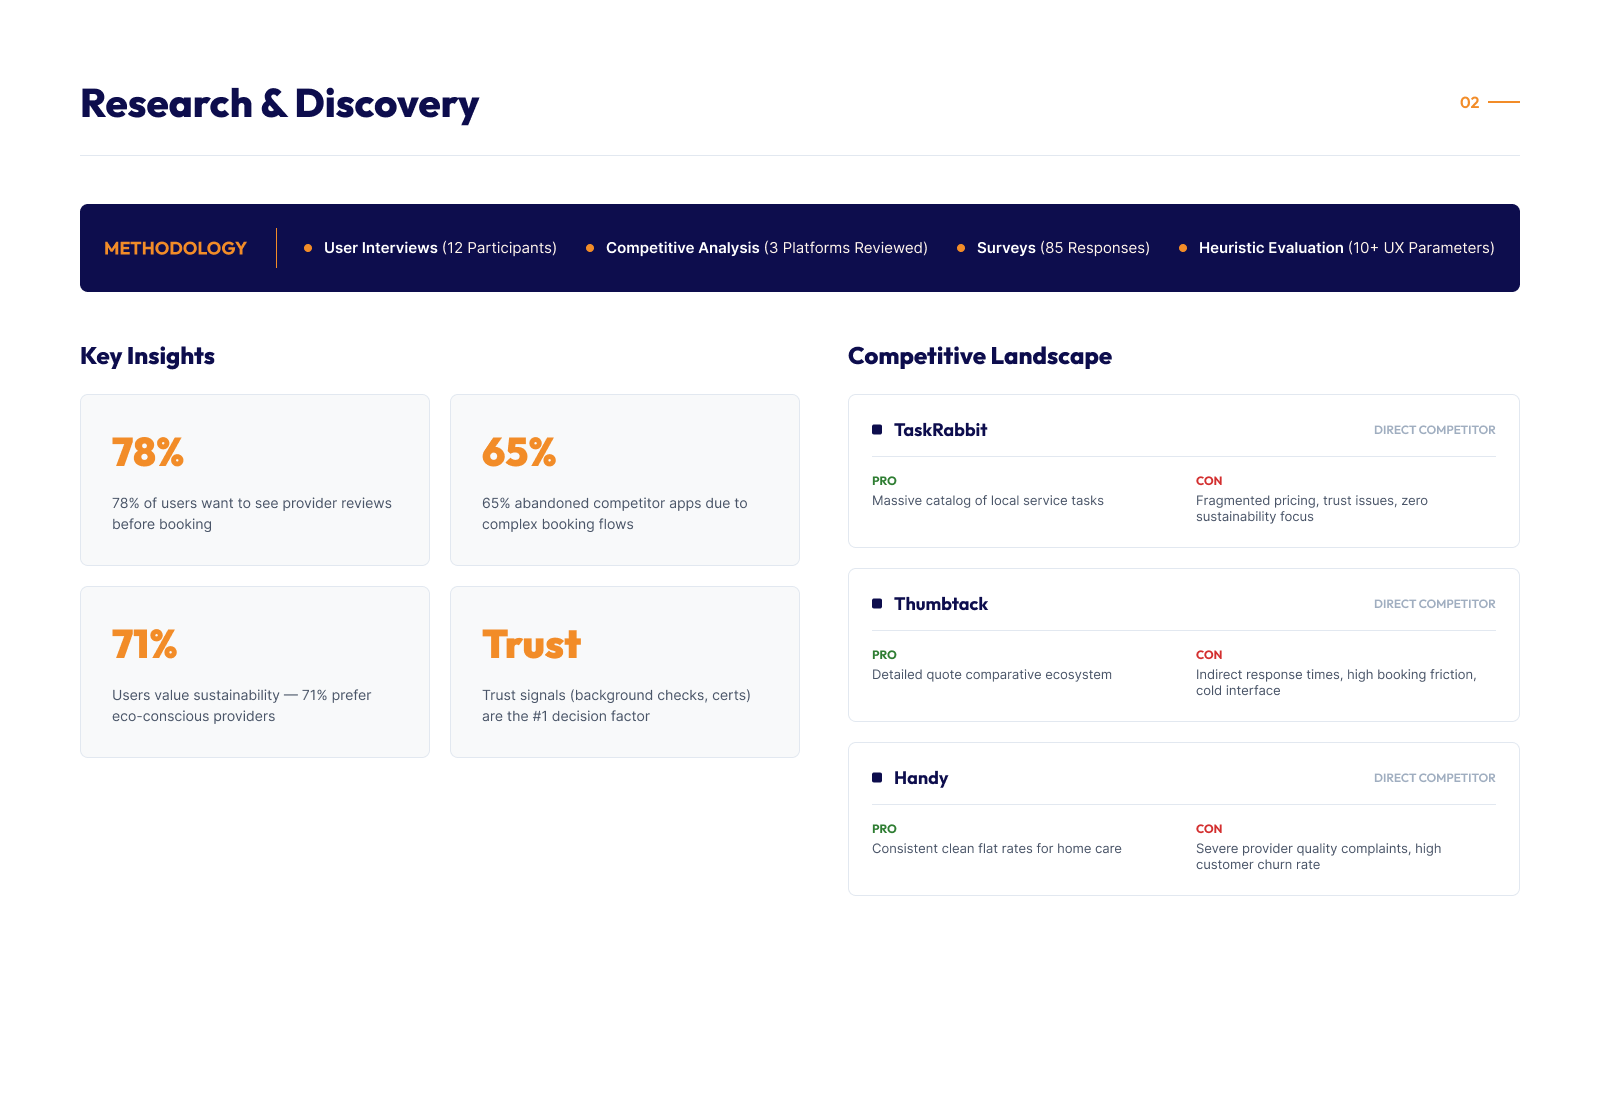This screenshot has width=1600, height=1100.
Task: Click Heuristic Evaluation (10+ UX Parameters)
Action: (x=1346, y=248)
